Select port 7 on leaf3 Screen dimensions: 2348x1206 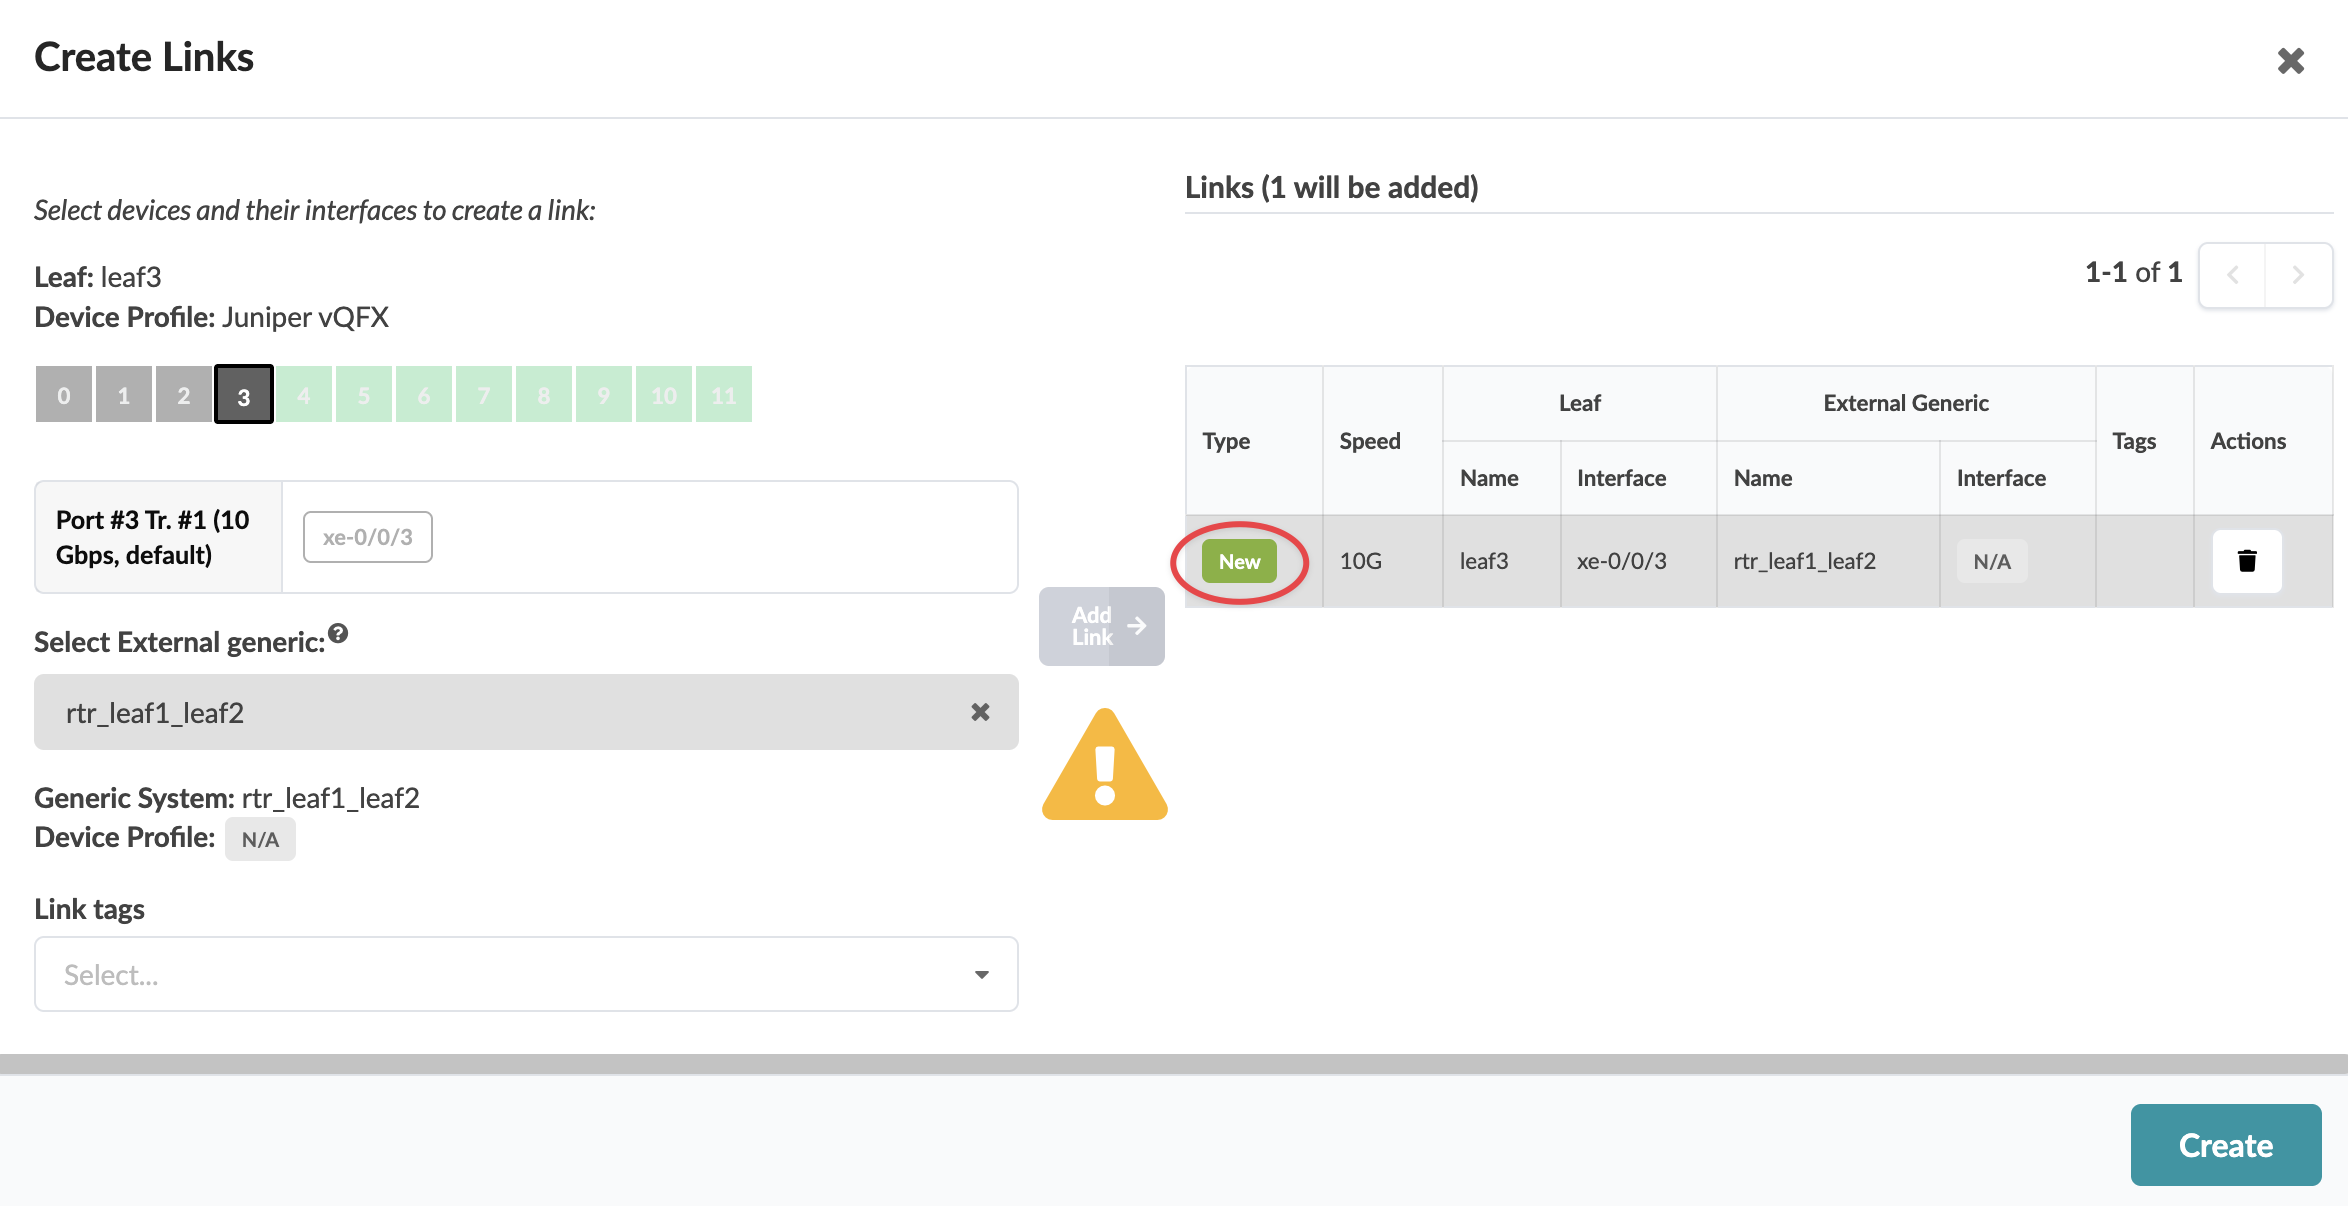(484, 395)
